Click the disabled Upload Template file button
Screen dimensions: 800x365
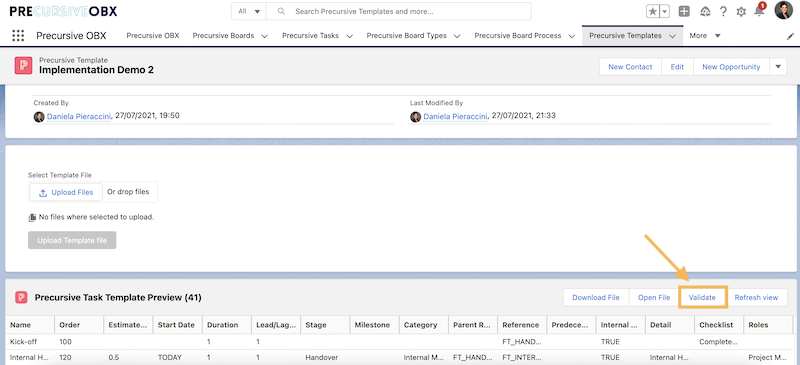72,240
